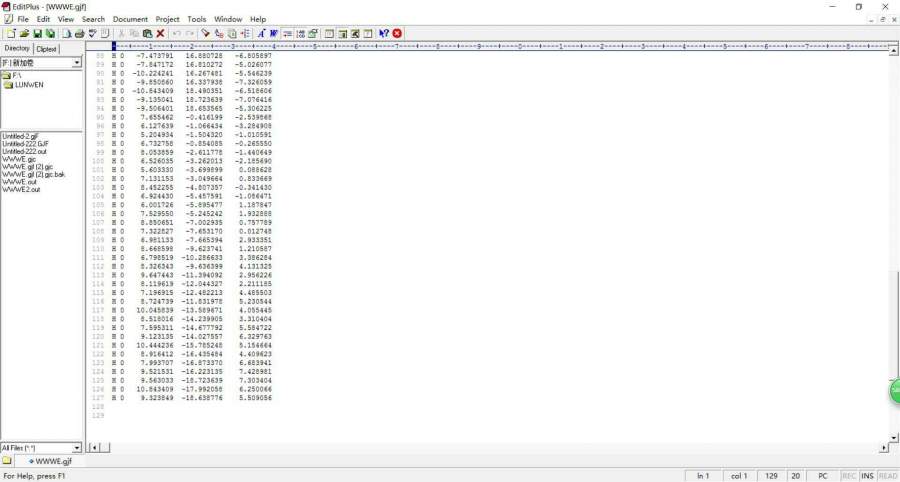Paste clipboard using the toolbar icon
This screenshot has height=482, width=900.
[x=148, y=33]
